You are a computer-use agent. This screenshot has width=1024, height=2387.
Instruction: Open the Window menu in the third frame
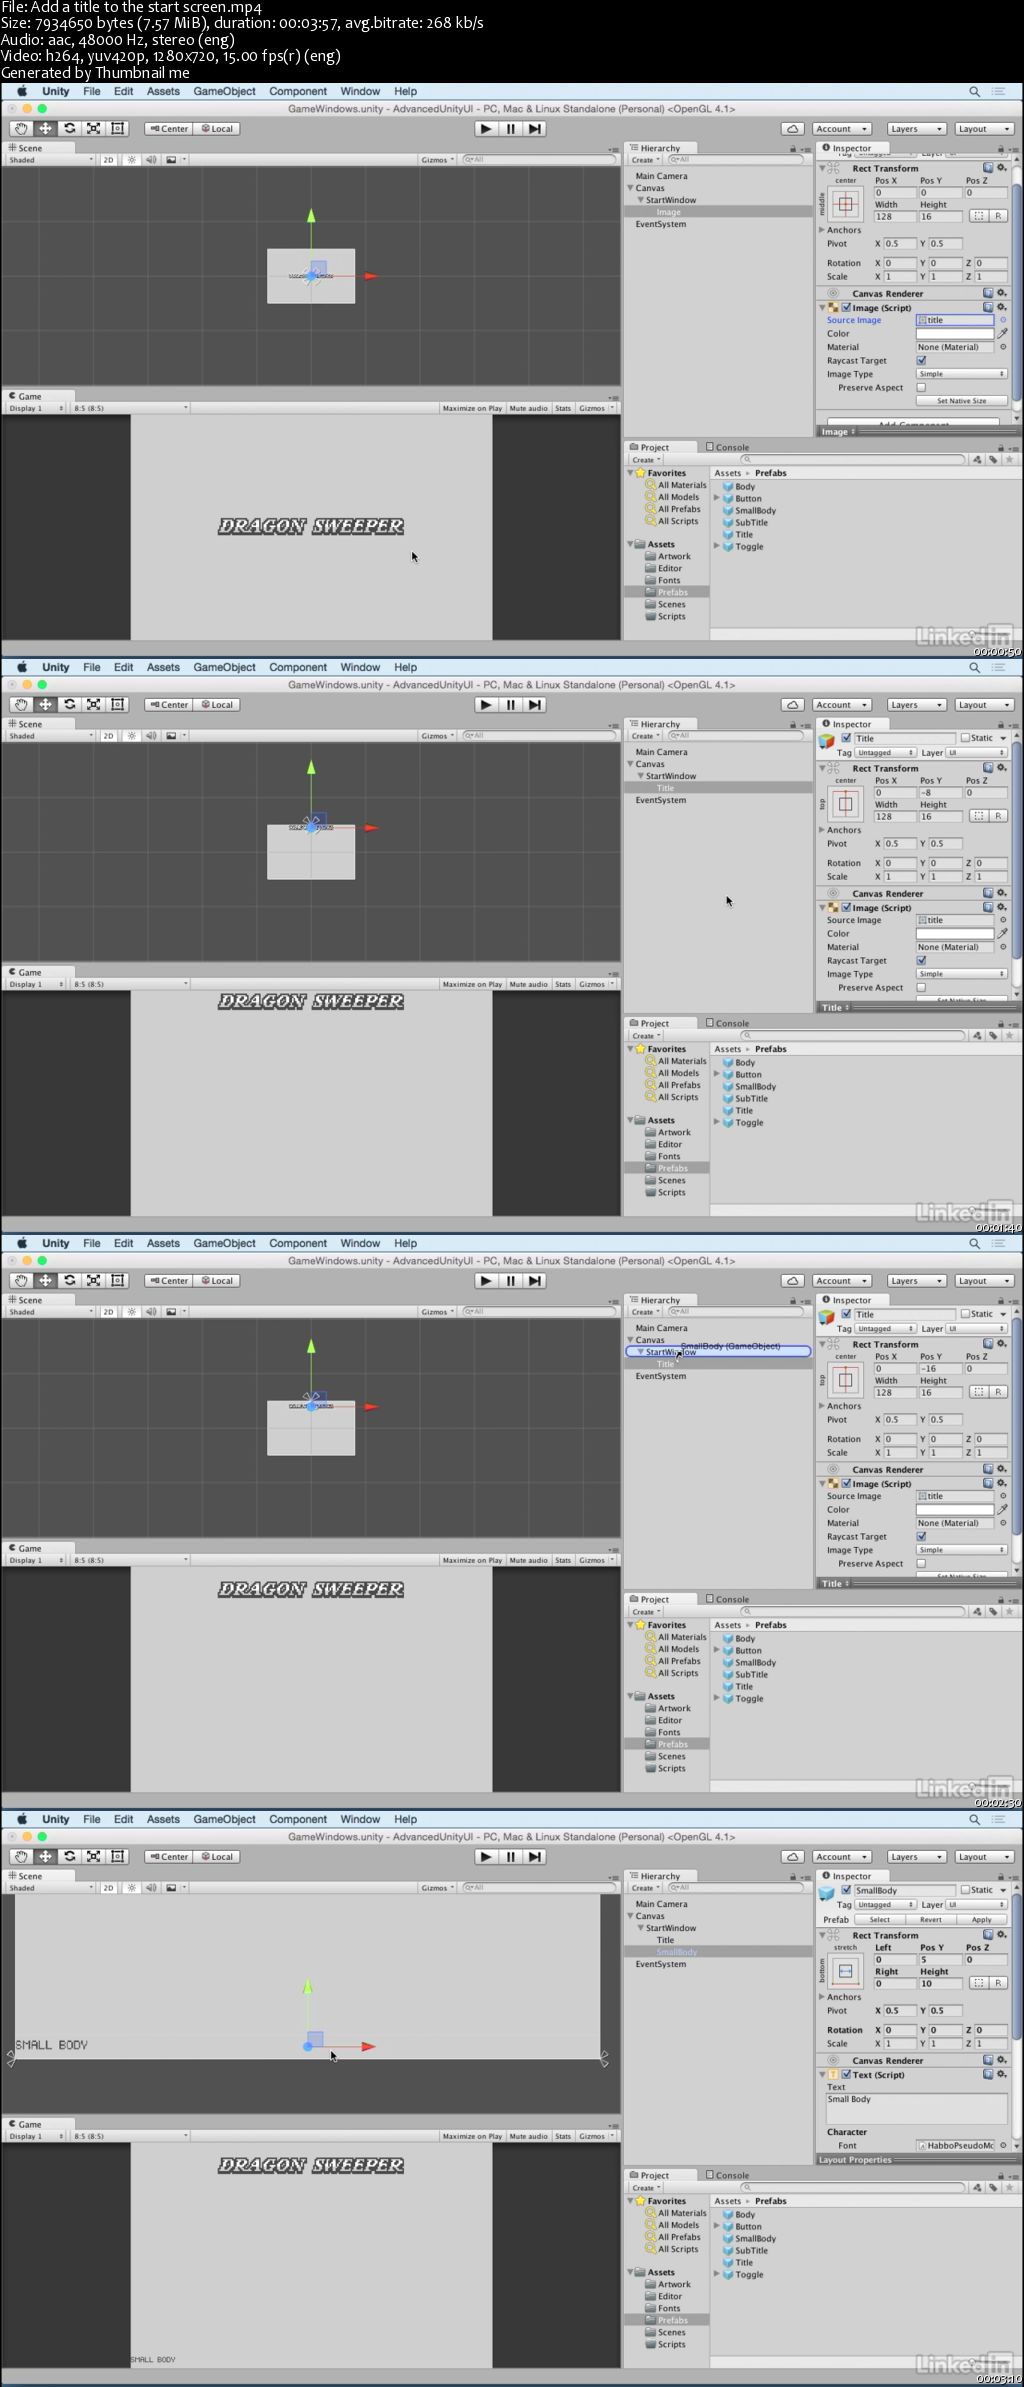(360, 1243)
